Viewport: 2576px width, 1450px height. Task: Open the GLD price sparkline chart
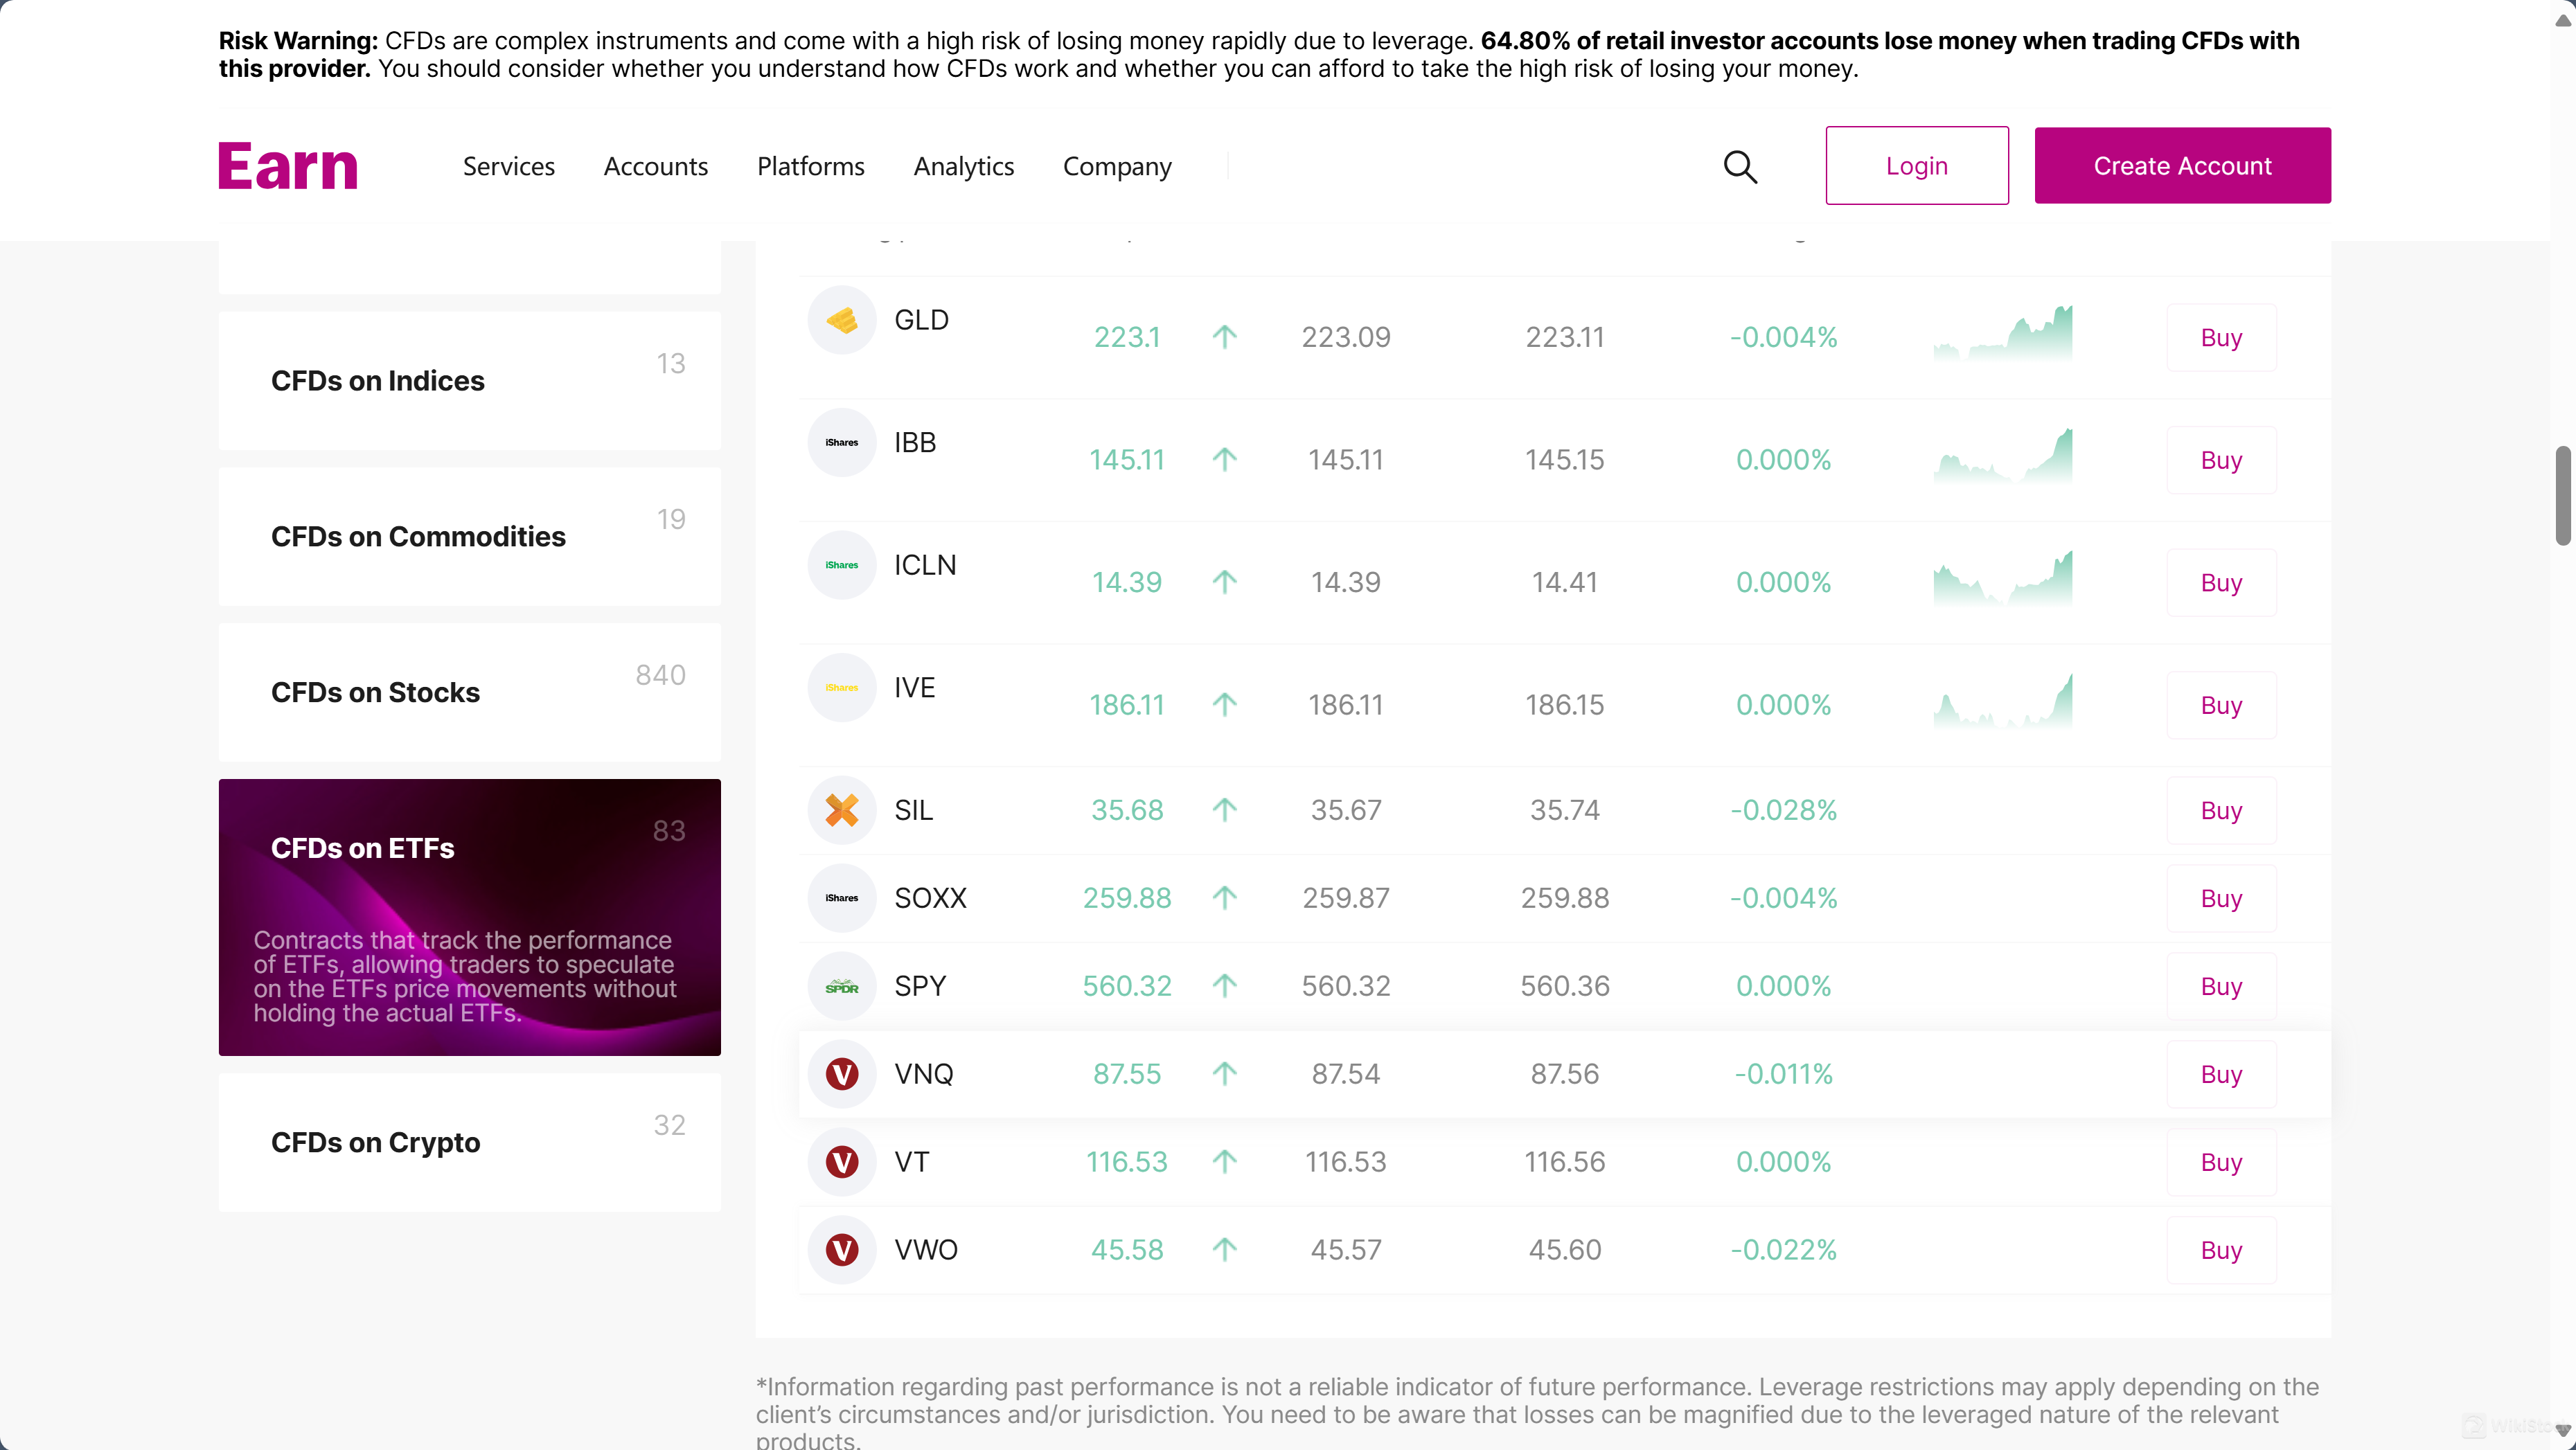pos(2002,335)
